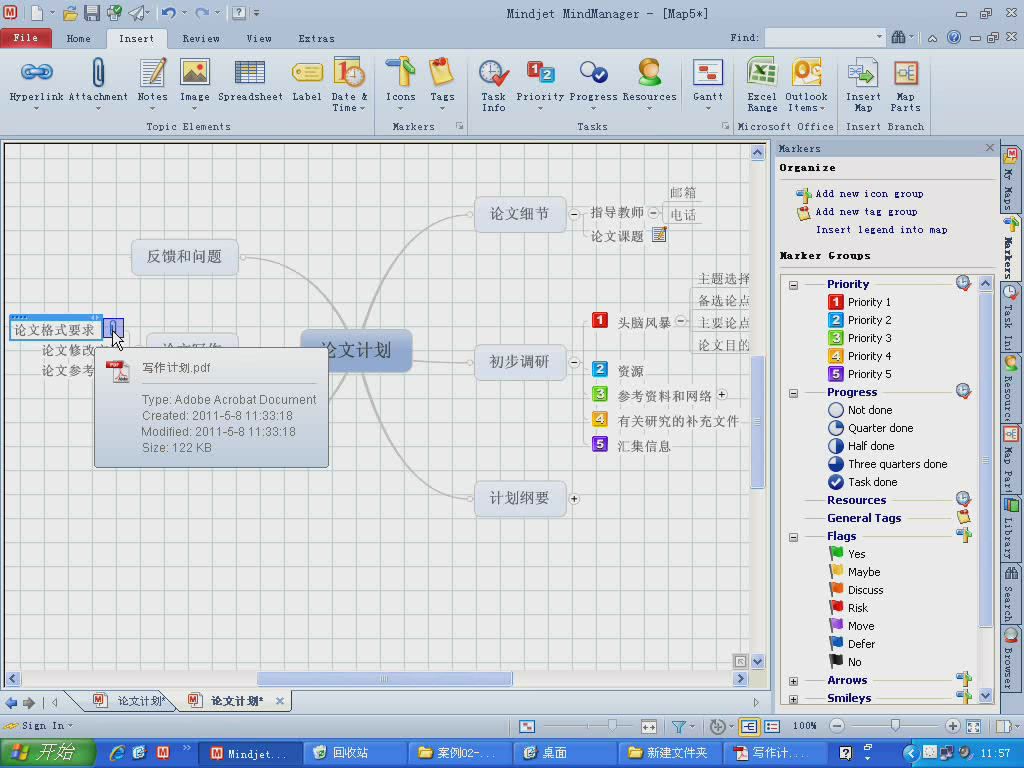Image resolution: width=1024 pixels, height=768 pixels.
Task: Close the Markers pane
Action: pos(989,148)
